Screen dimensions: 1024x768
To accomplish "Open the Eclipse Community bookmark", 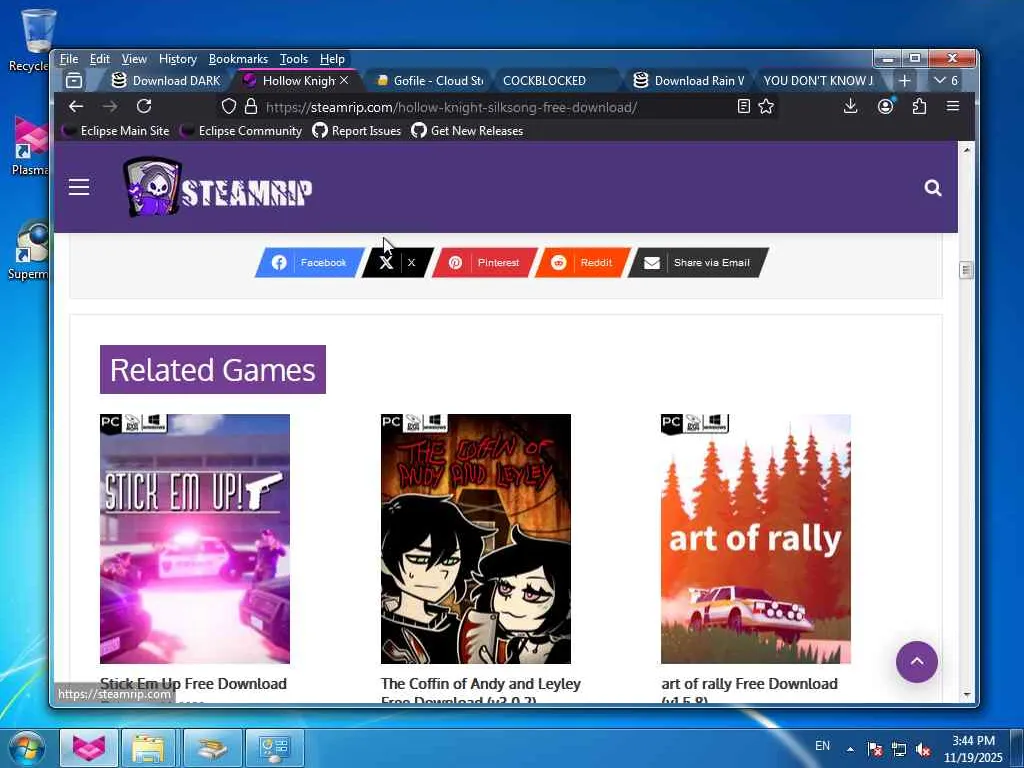I will pos(241,131).
